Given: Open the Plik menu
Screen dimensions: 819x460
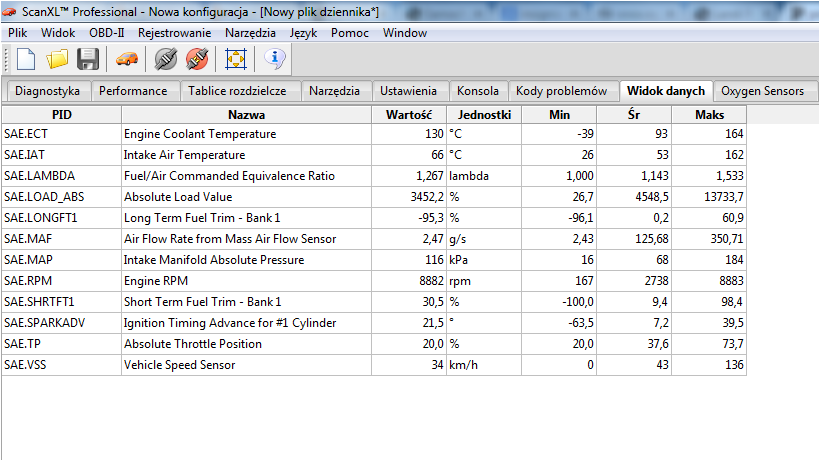Looking at the screenshot, I should pos(18,33).
